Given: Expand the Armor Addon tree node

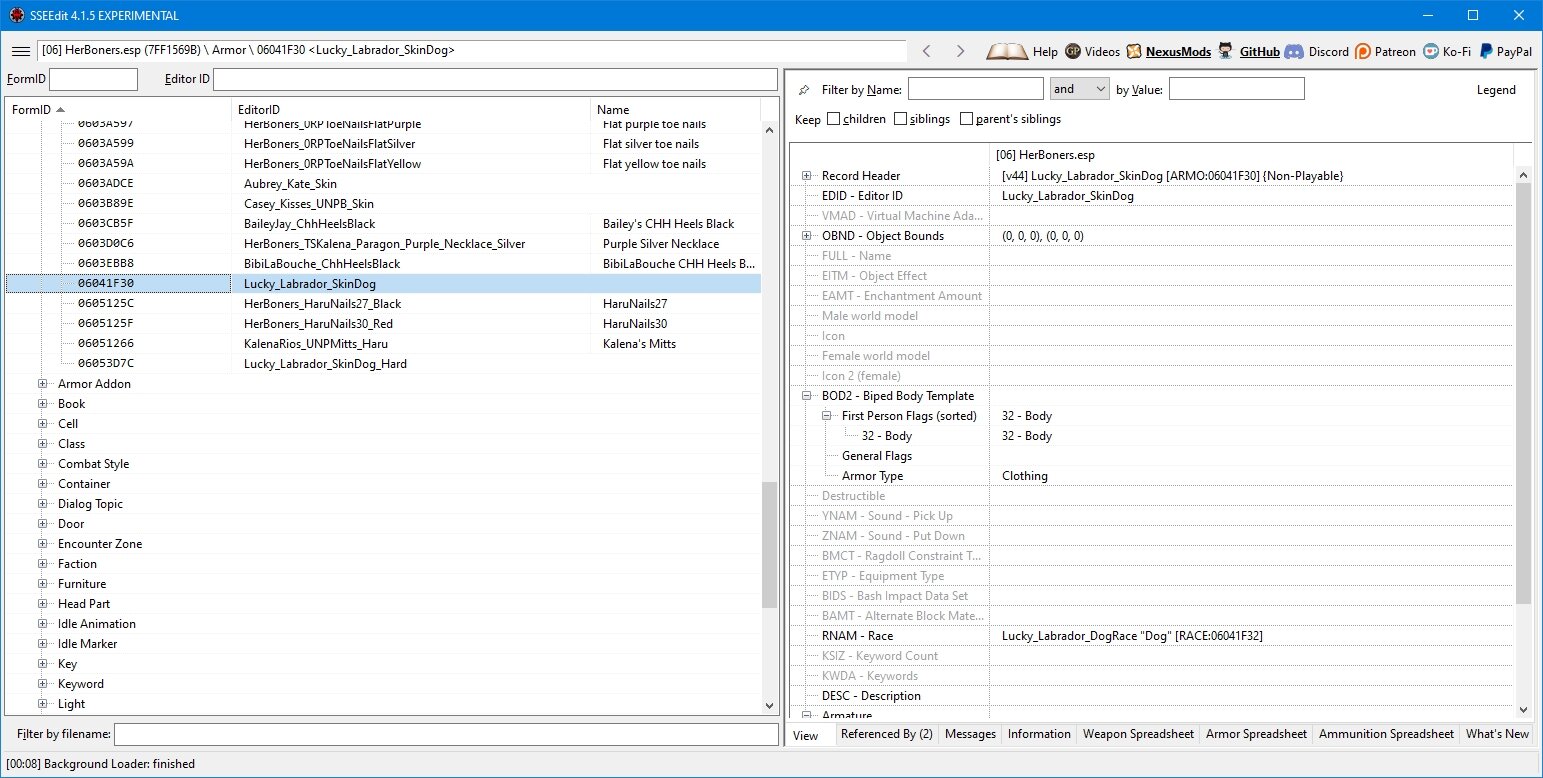Looking at the screenshot, I should [43, 384].
